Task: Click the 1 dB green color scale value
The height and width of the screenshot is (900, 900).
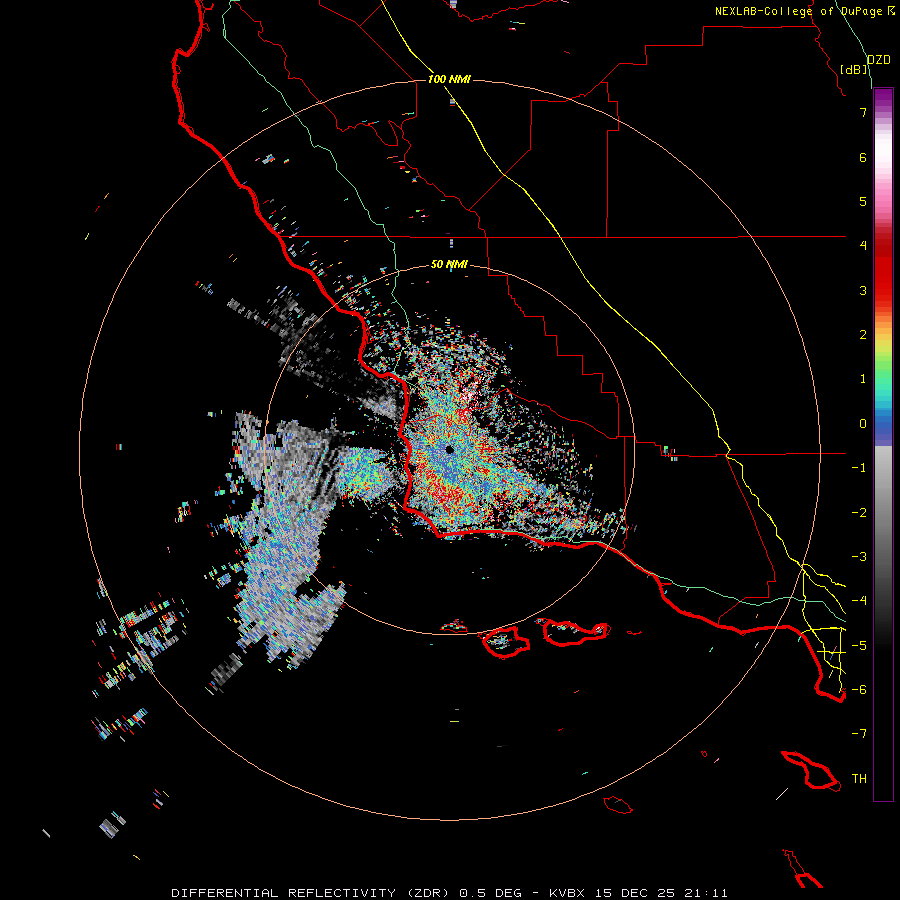Action: tap(863, 379)
